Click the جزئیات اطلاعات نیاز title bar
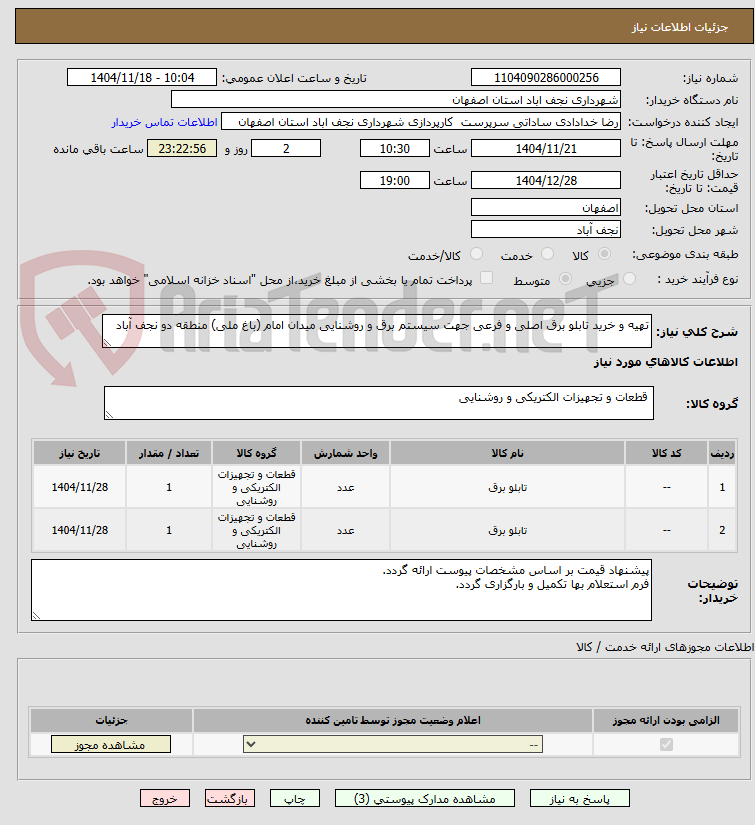The width and height of the screenshot is (755, 825). 384,26
